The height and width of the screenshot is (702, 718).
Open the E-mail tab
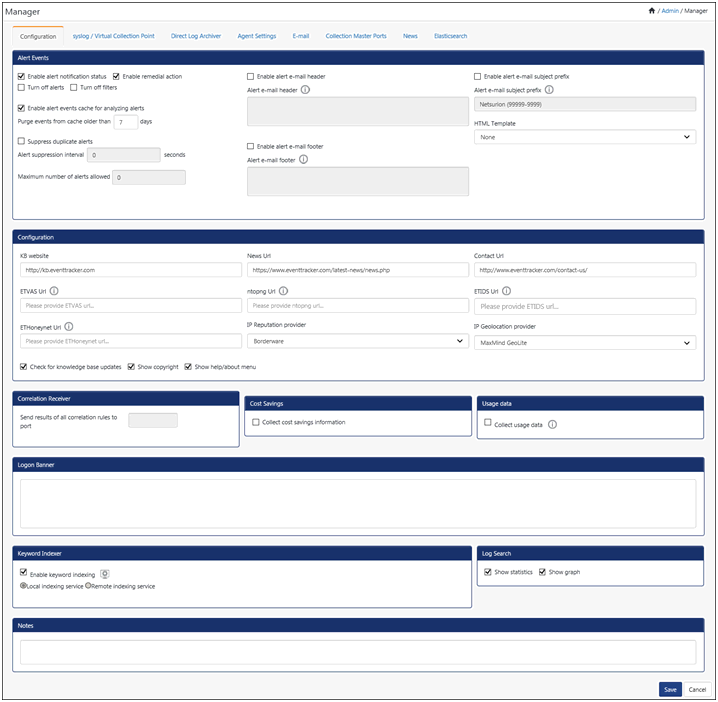click(301, 36)
